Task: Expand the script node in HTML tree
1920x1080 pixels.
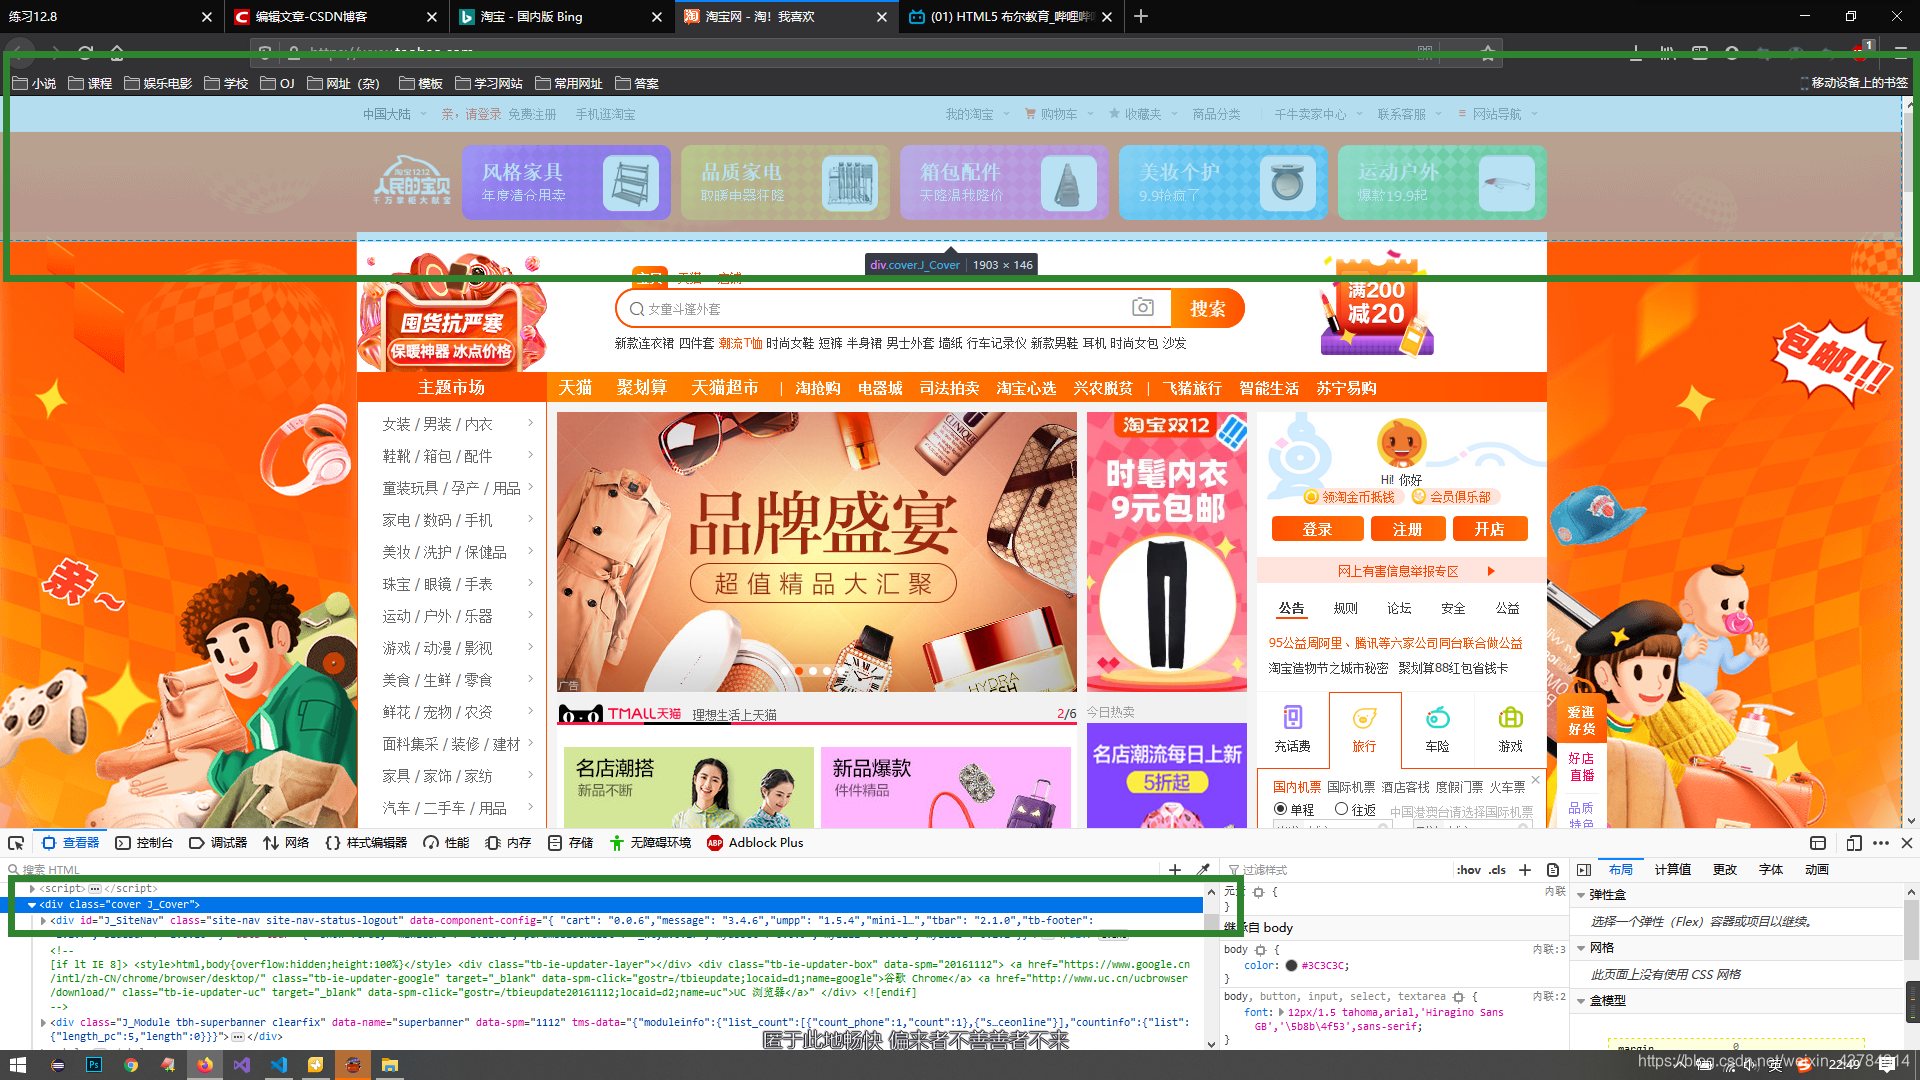Action: (x=32, y=888)
